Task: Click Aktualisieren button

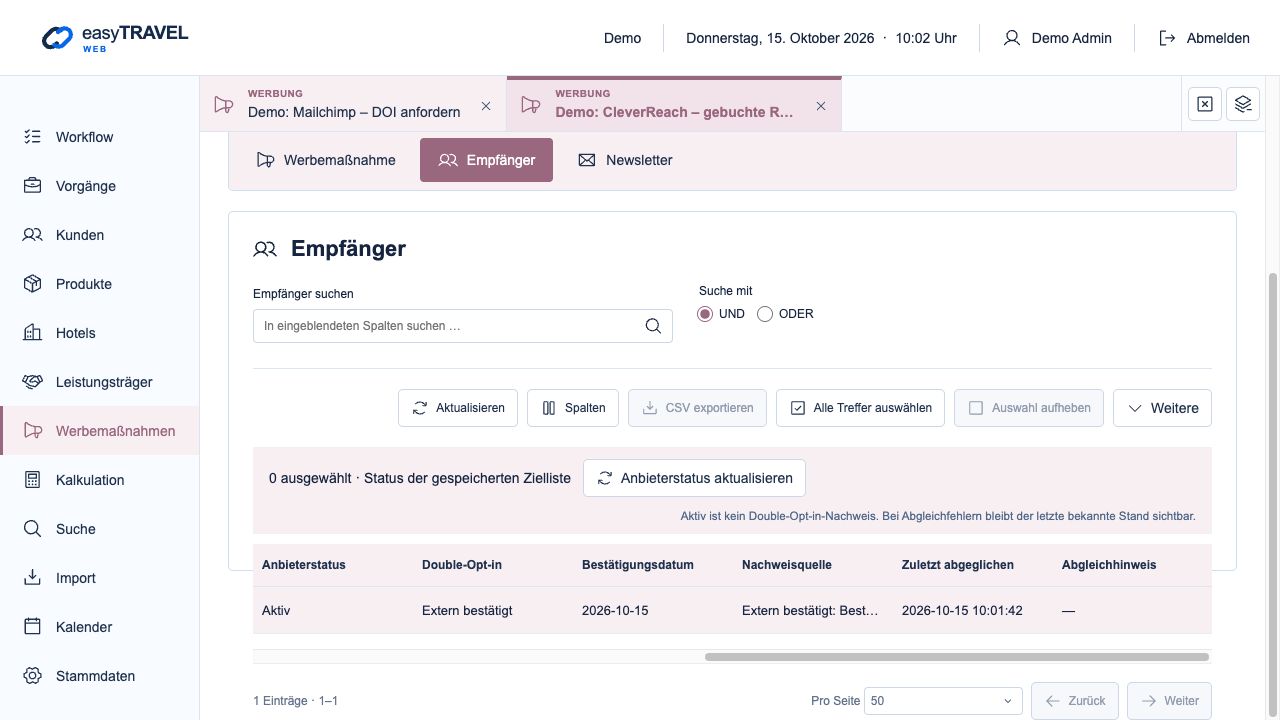Action: (458, 408)
